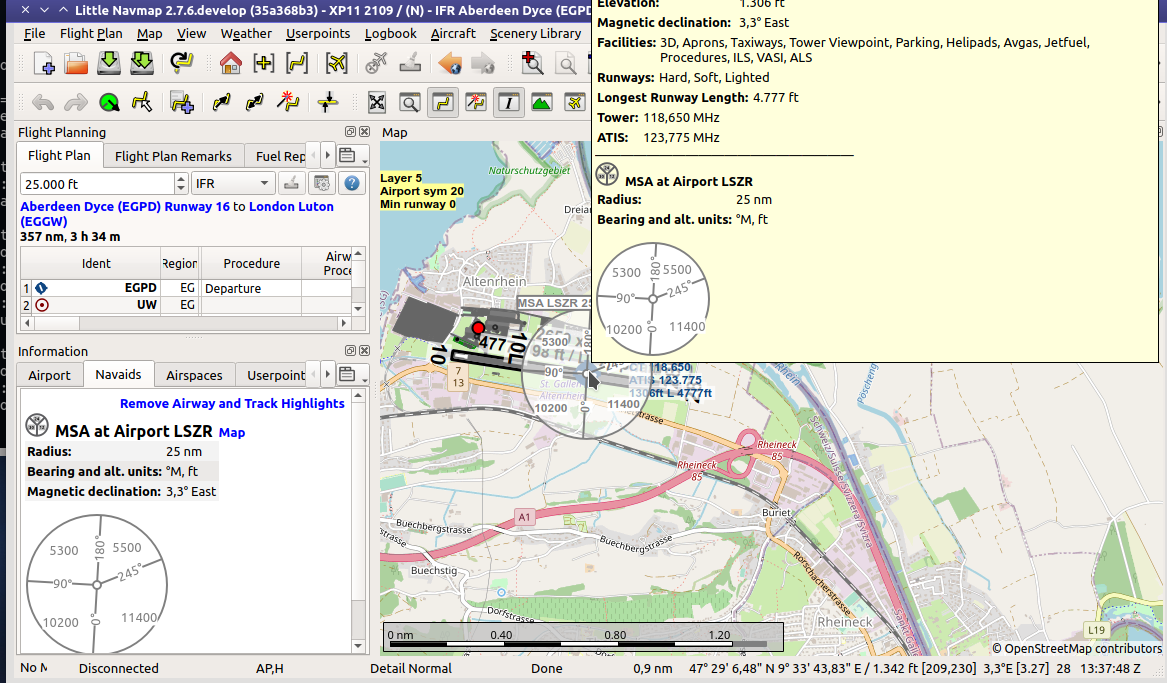
Task: Float the Flight Planning dock
Action: pos(351,132)
